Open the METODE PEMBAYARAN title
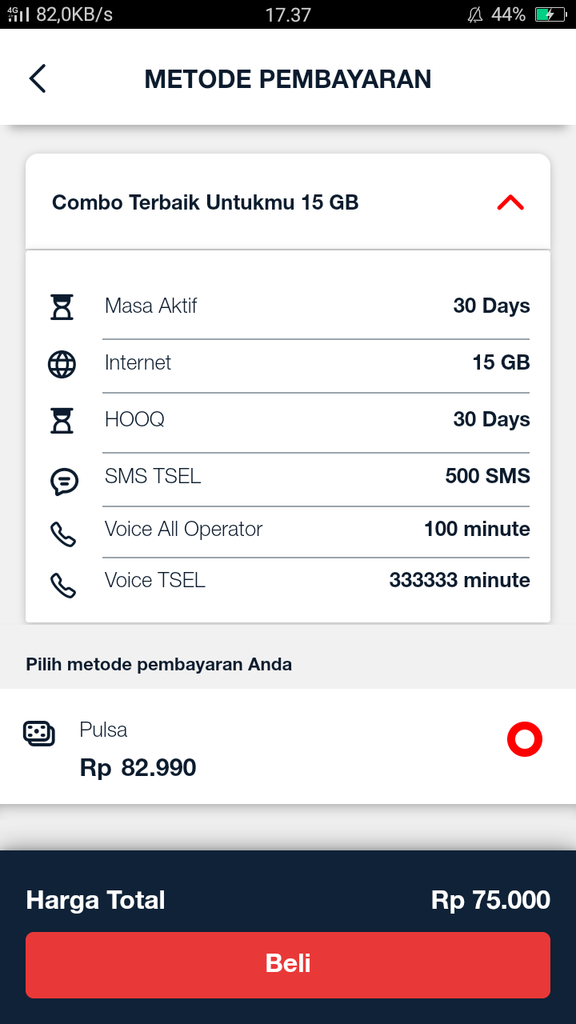Image resolution: width=576 pixels, height=1024 pixels. pyautogui.click(x=288, y=79)
